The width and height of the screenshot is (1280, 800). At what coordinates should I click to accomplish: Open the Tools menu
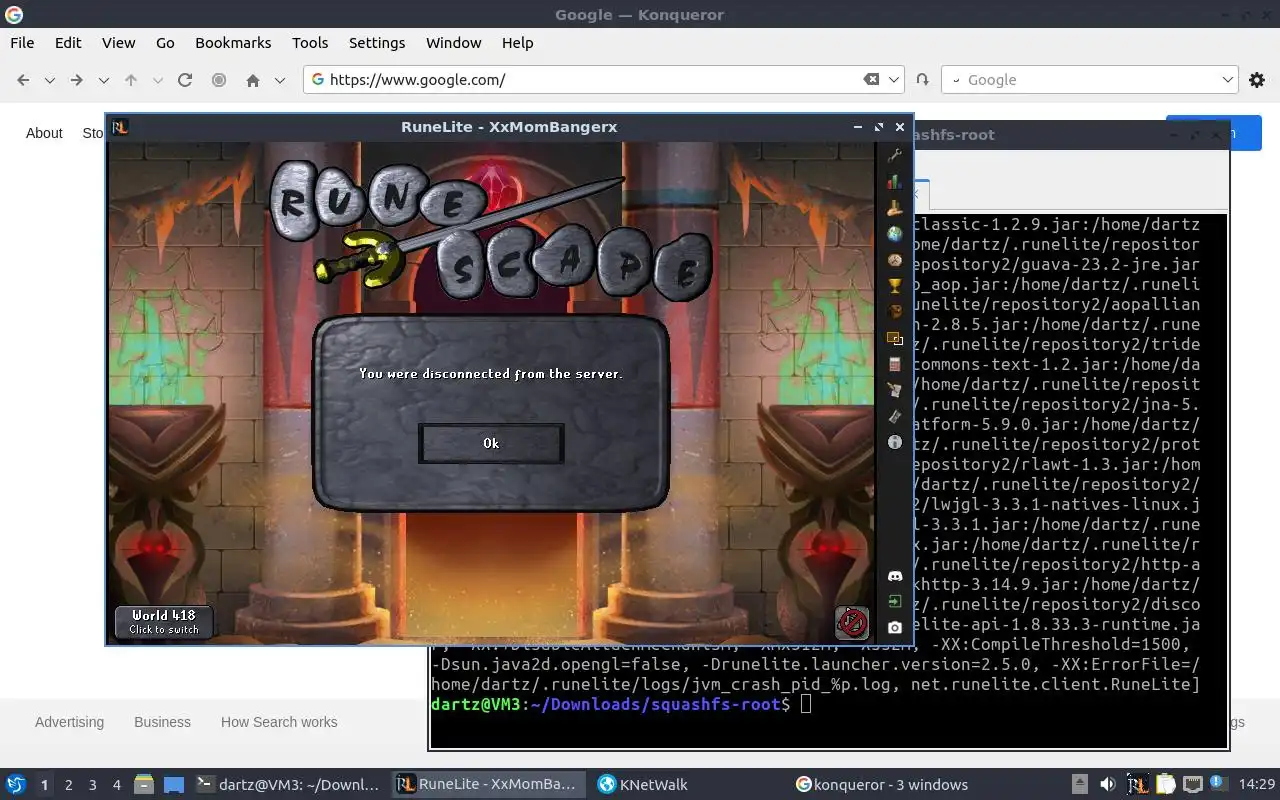point(310,43)
